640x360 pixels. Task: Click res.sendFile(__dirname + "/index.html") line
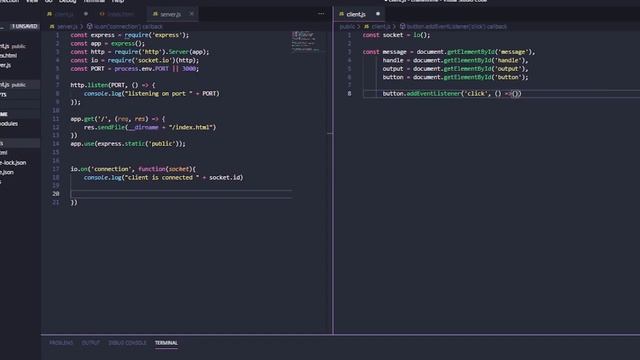click(150, 127)
